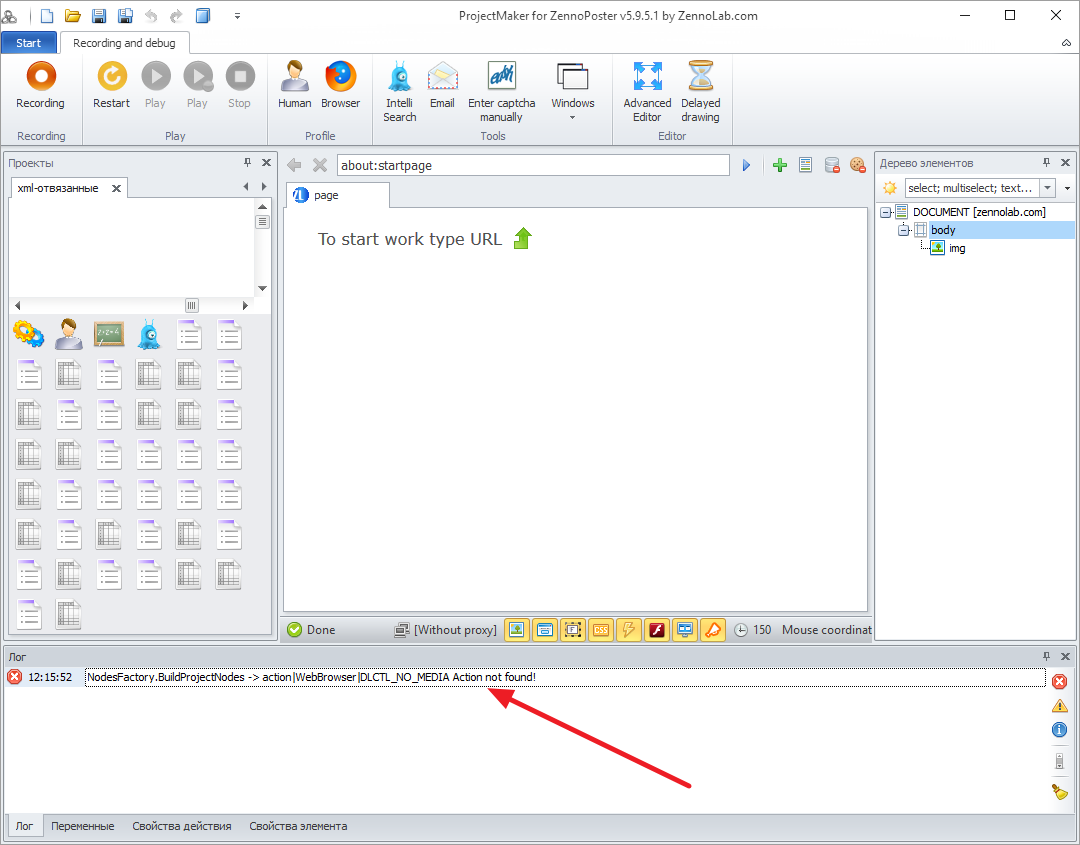Viewport: 1080px width, 845px height.
Task: Switch to the Переменные bottom tab
Action: 83,826
